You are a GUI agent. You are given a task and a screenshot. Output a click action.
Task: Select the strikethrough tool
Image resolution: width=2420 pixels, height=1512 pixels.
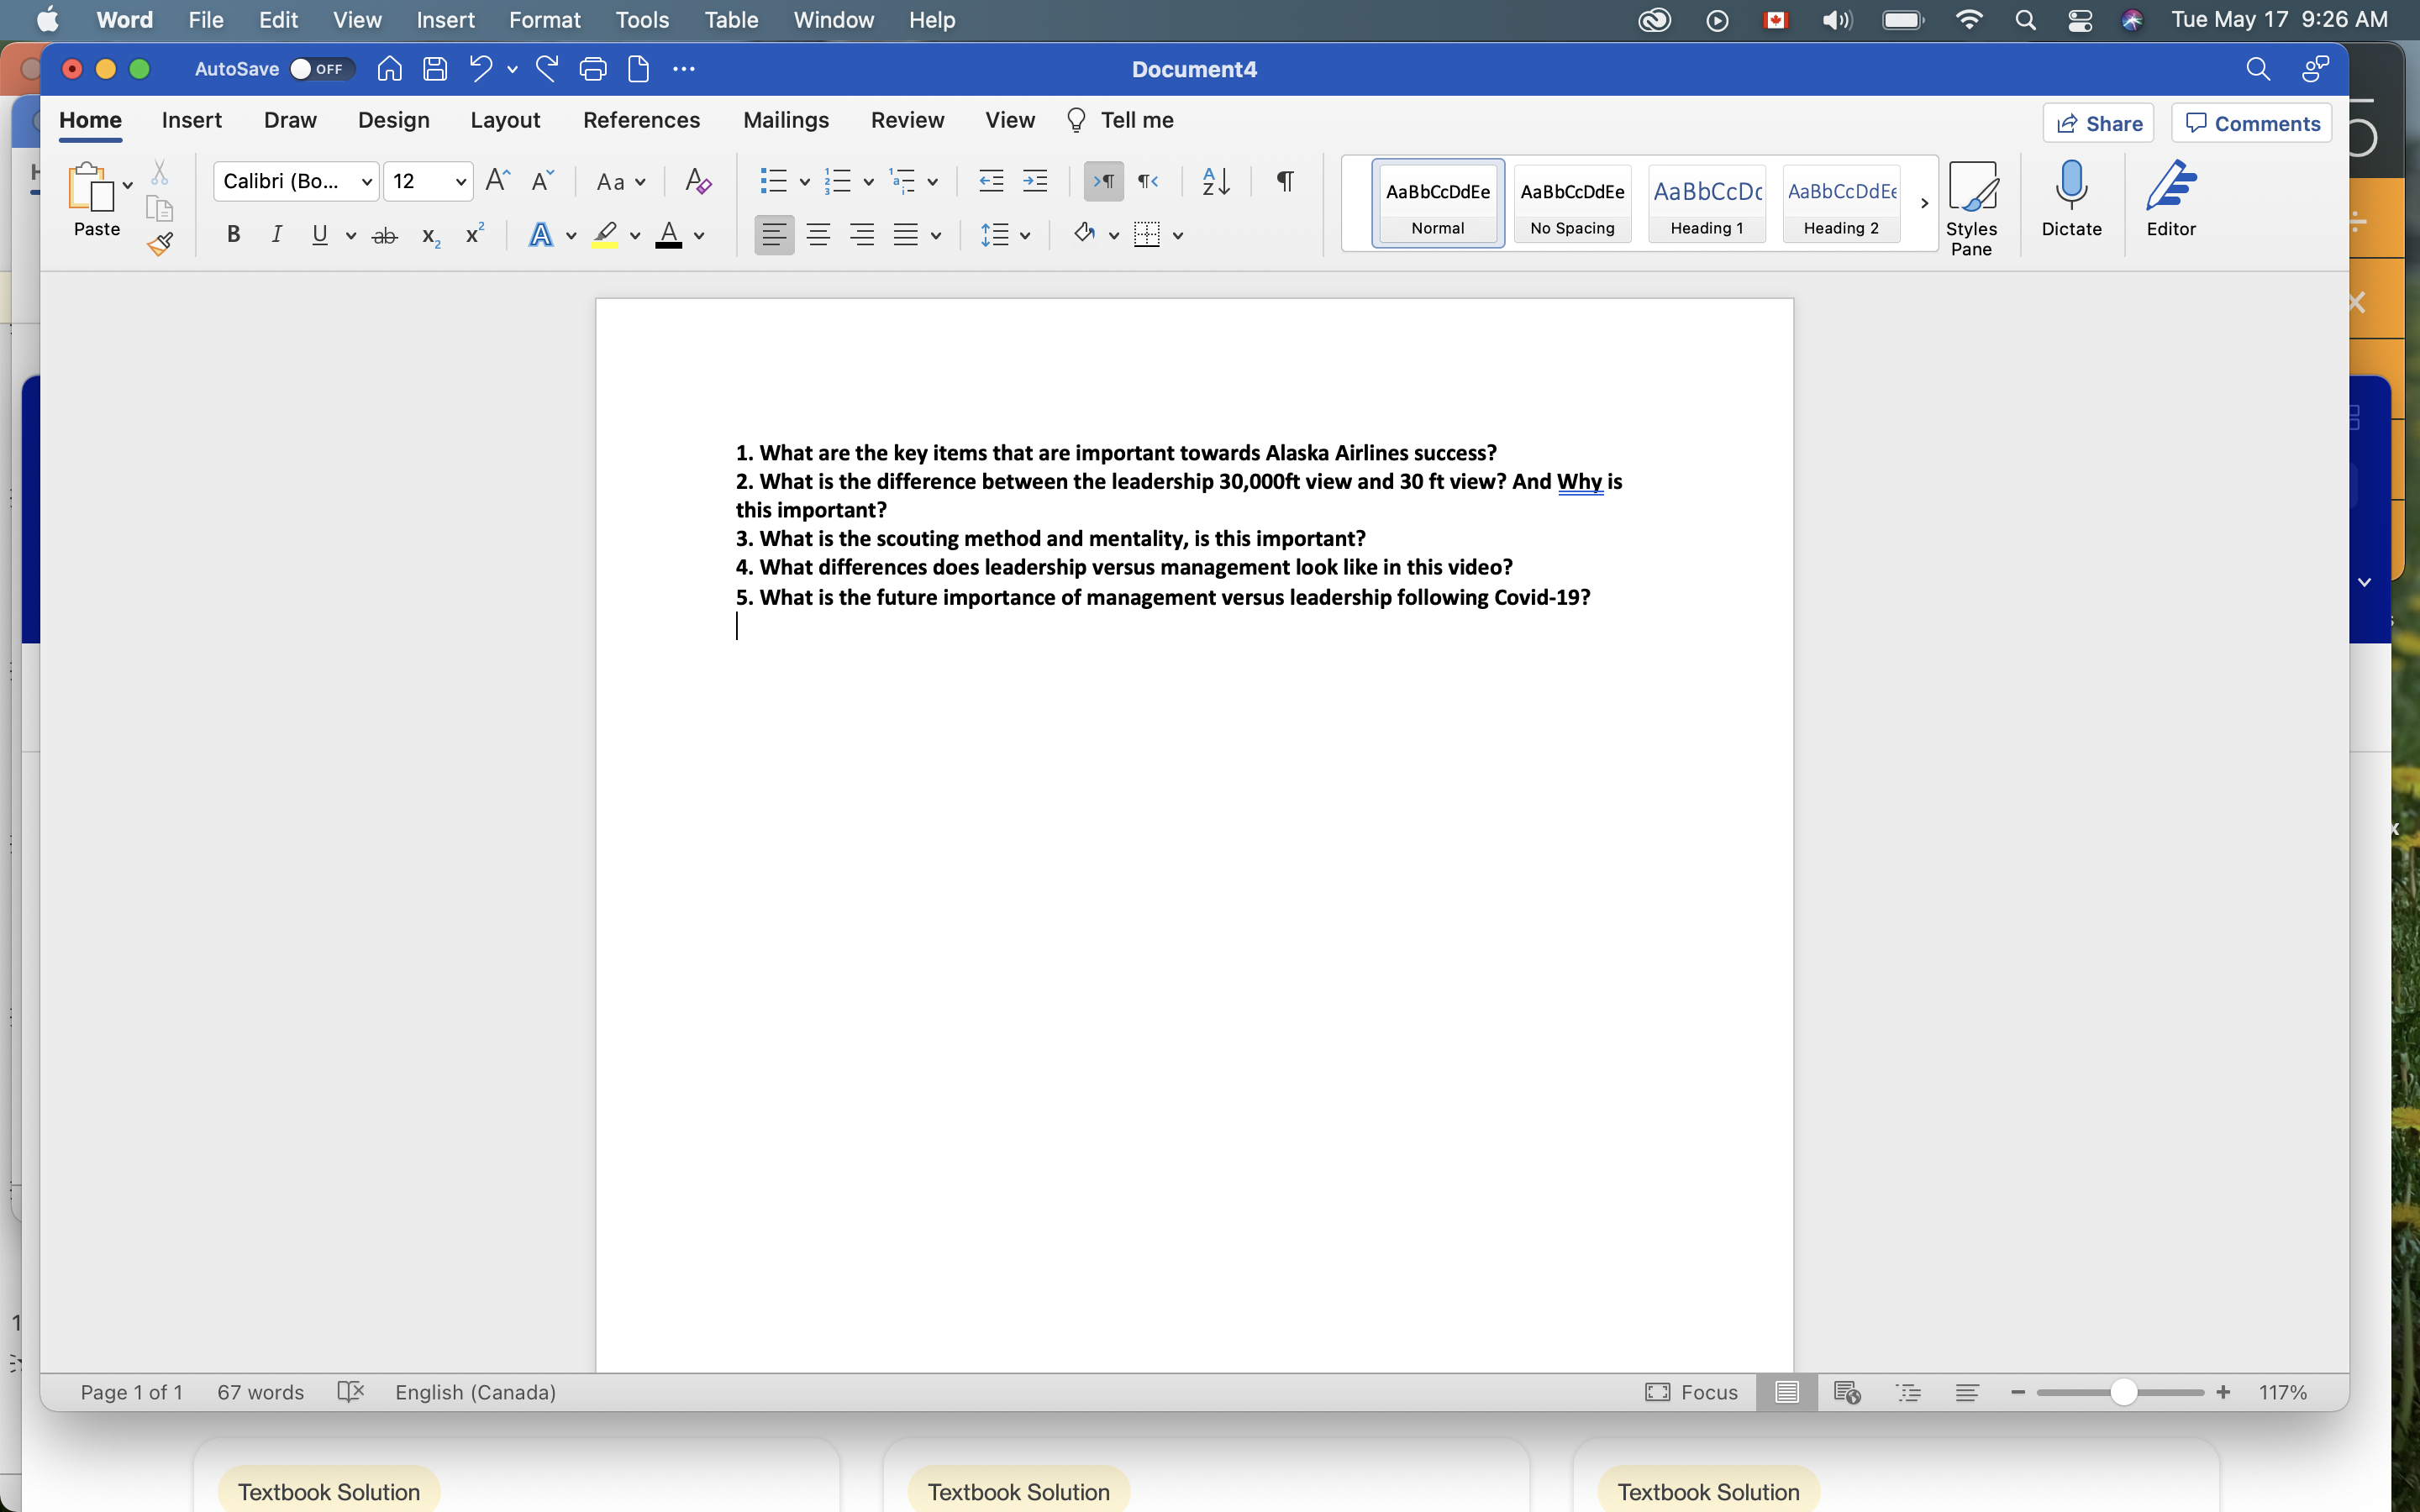pyautogui.click(x=385, y=234)
